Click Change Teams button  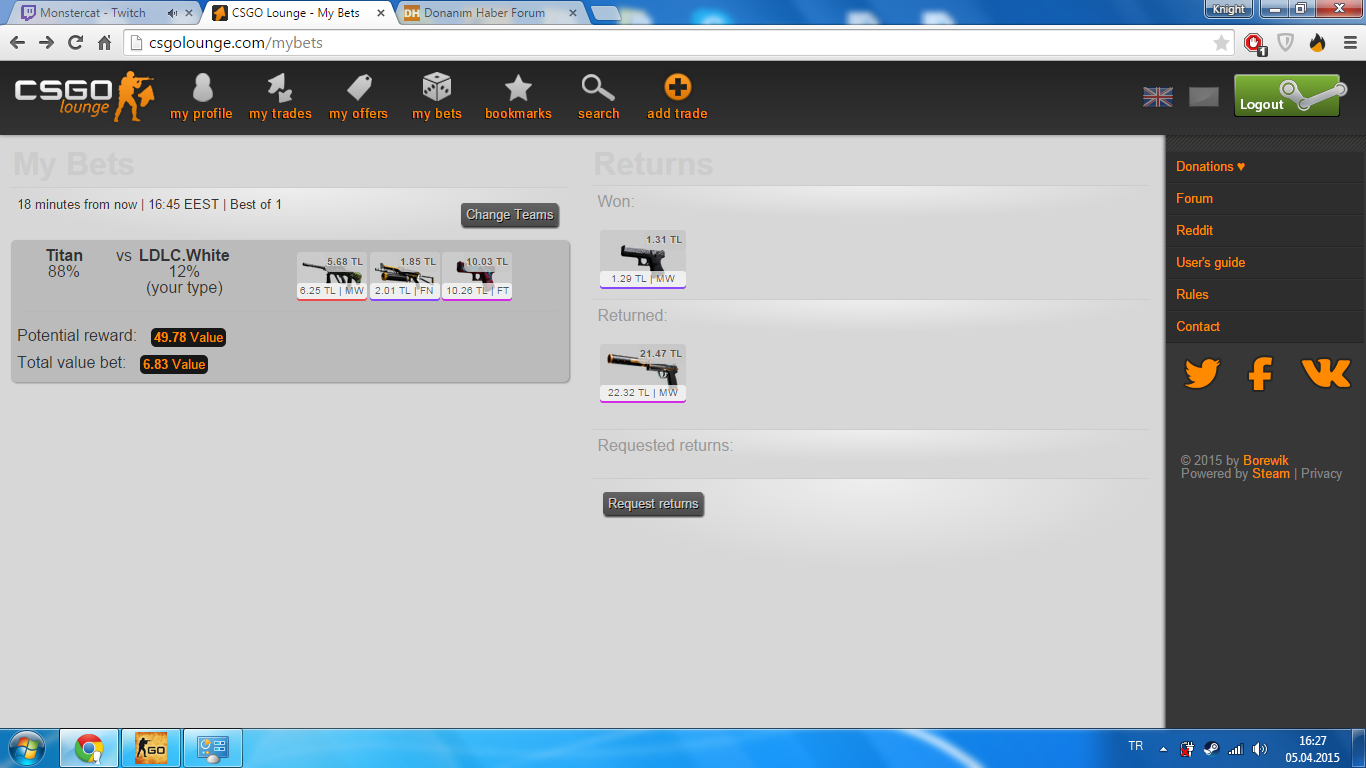tap(510, 215)
